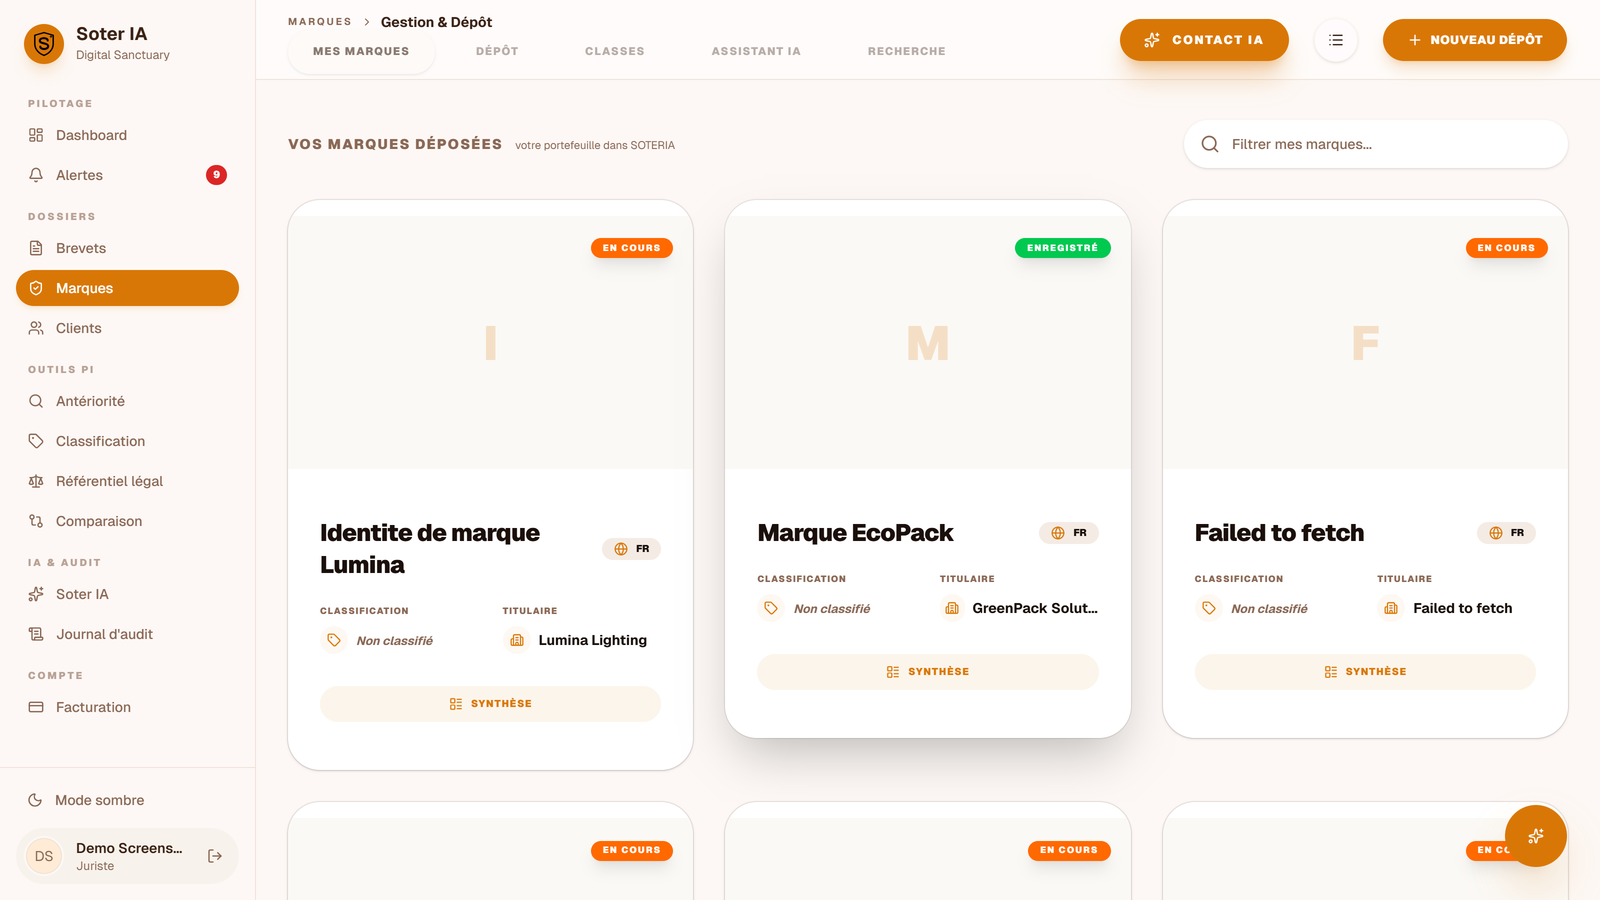Viewport: 1600px width, 900px height.
Task: Open SYNTHÈSE for Identite de marque Lumina
Action: [490, 704]
